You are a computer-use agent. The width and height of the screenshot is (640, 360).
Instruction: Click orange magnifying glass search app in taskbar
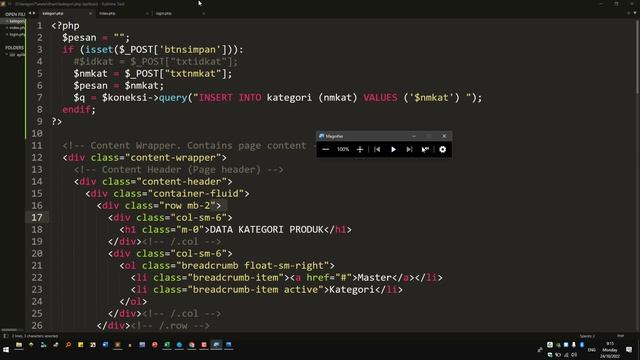(x=68, y=345)
